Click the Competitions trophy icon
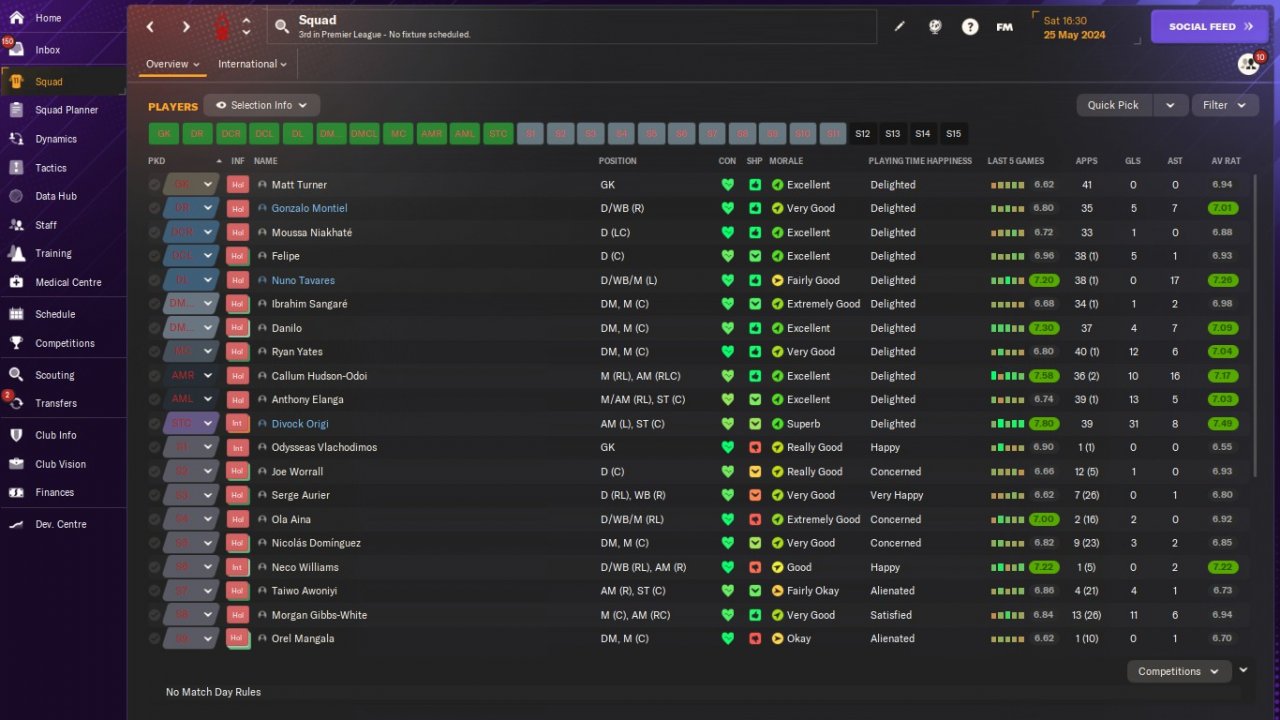This screenshot has width=1280, height=720. (16, 343)
